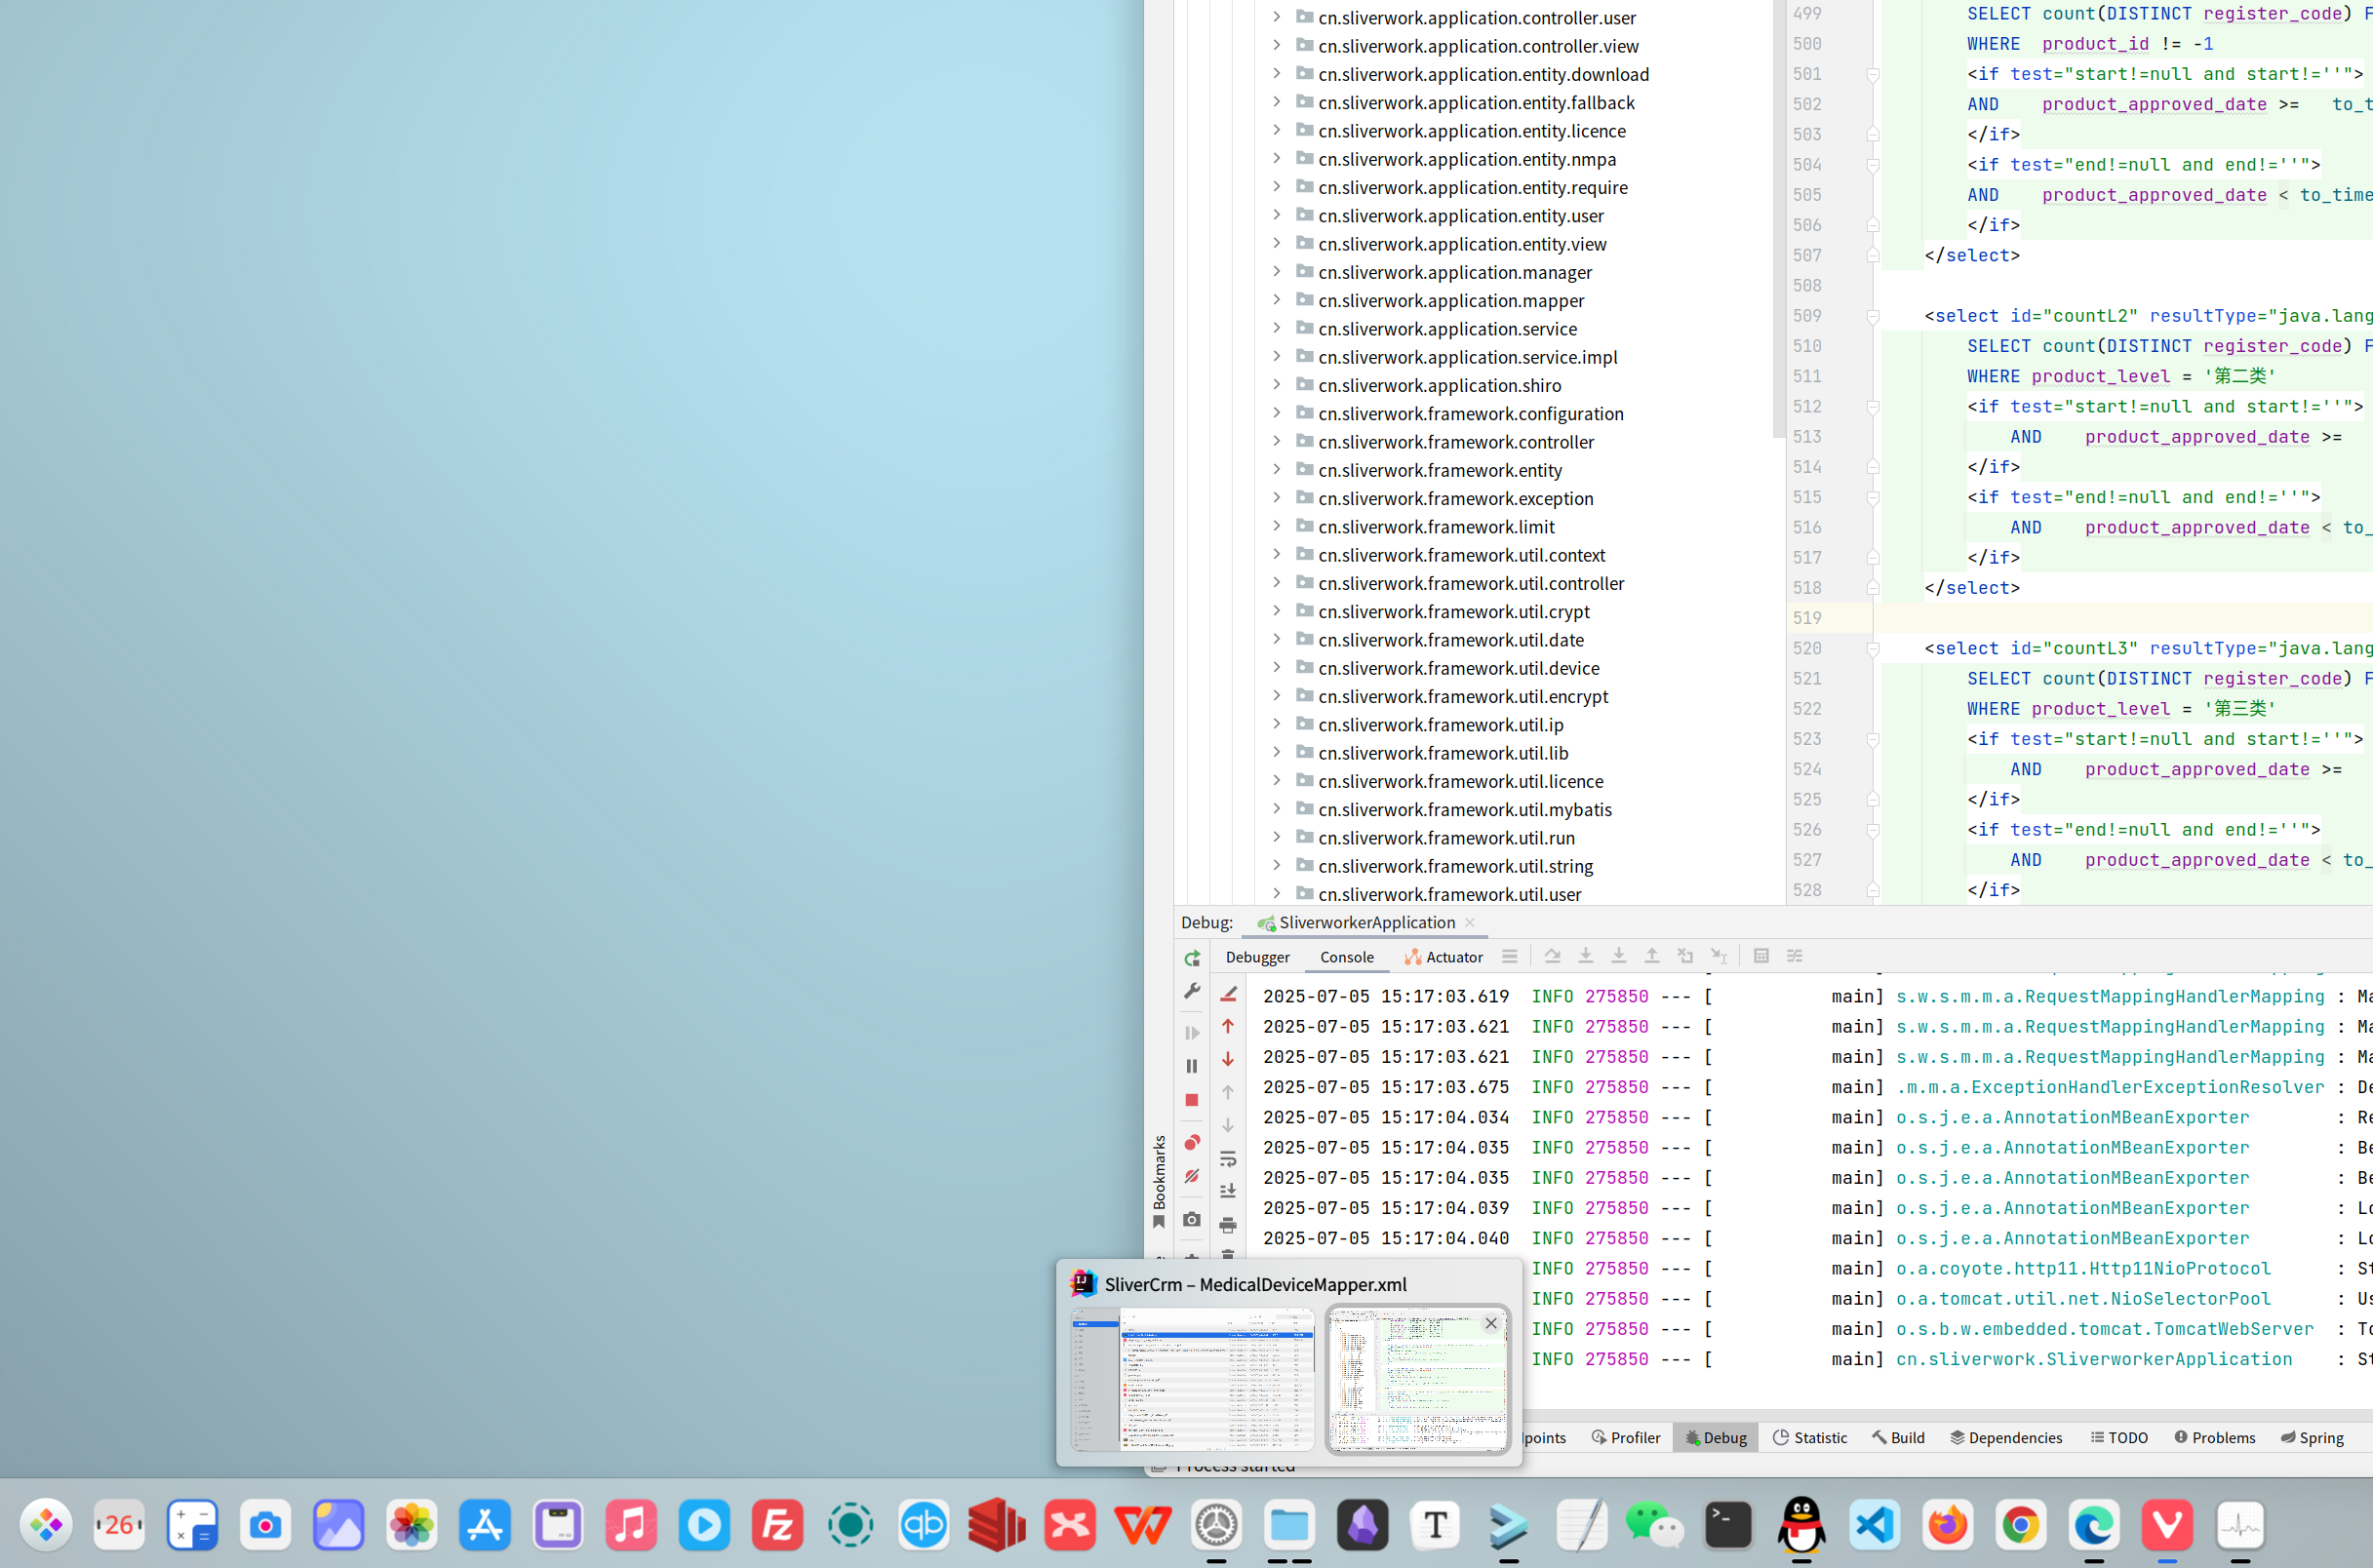This screenshot has width=2373, height=1568.
Task: Pause the running program
Action: 1191,1066
